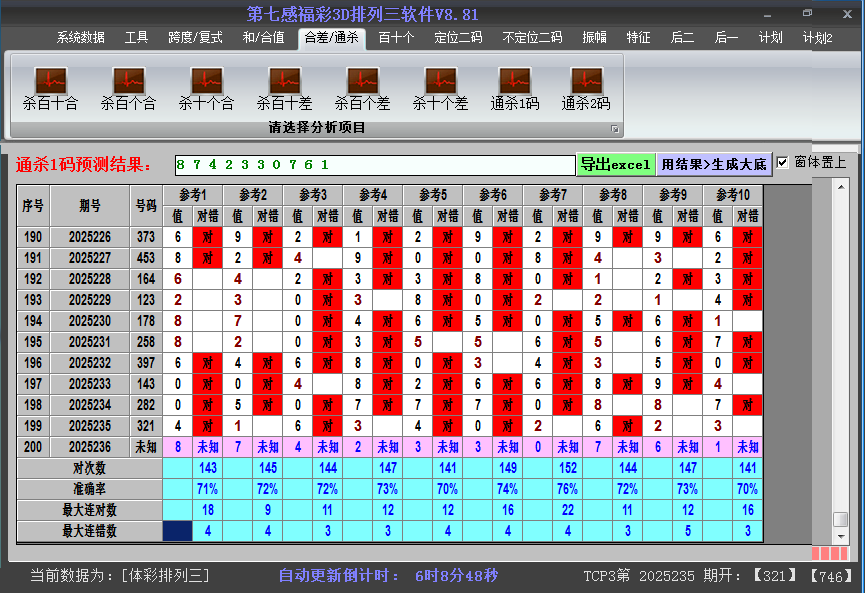
Task: Choose the 杀百十差 icon
Action: coord(284,86)
